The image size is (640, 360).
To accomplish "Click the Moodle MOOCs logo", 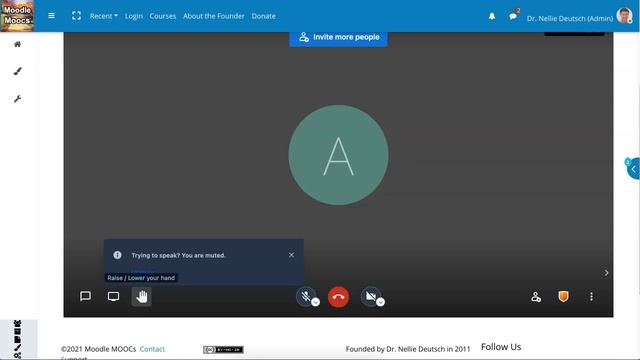I will pos(17,16).
